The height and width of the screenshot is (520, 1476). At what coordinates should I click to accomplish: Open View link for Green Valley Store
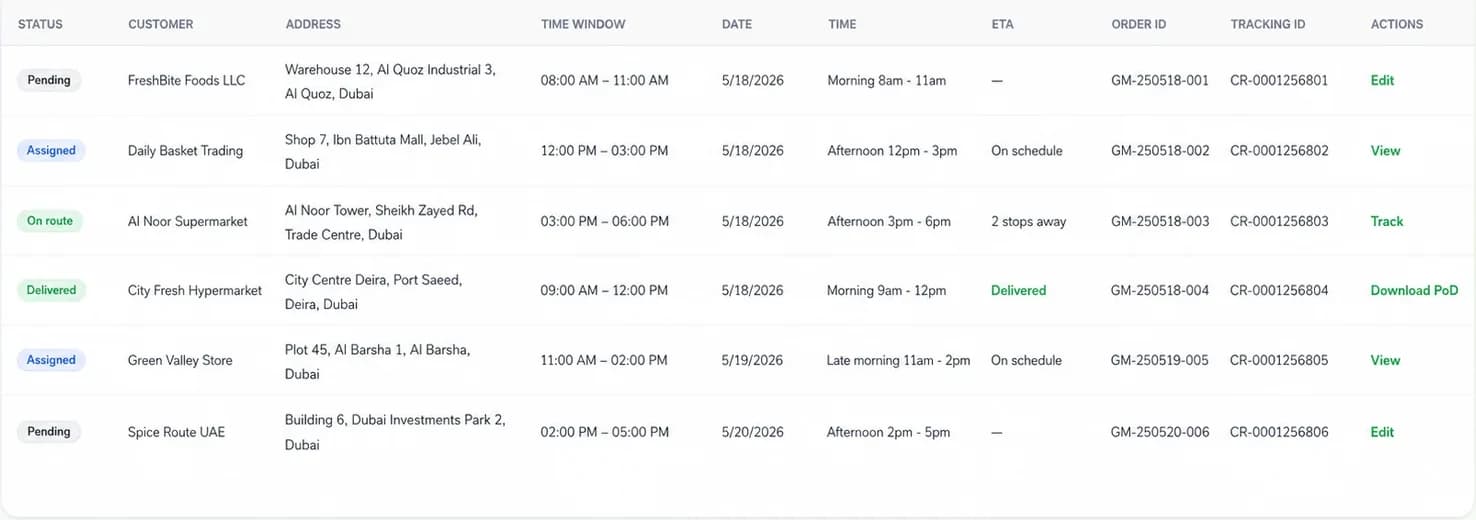(x=1385, y=360)
